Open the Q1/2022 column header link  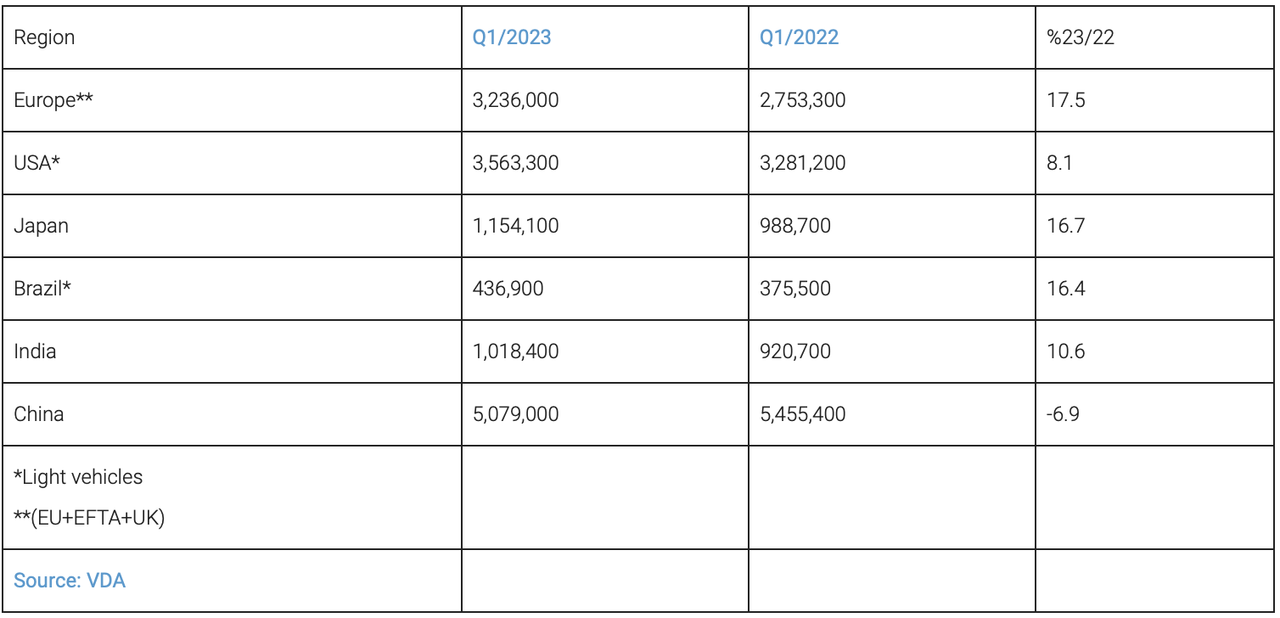799,37
